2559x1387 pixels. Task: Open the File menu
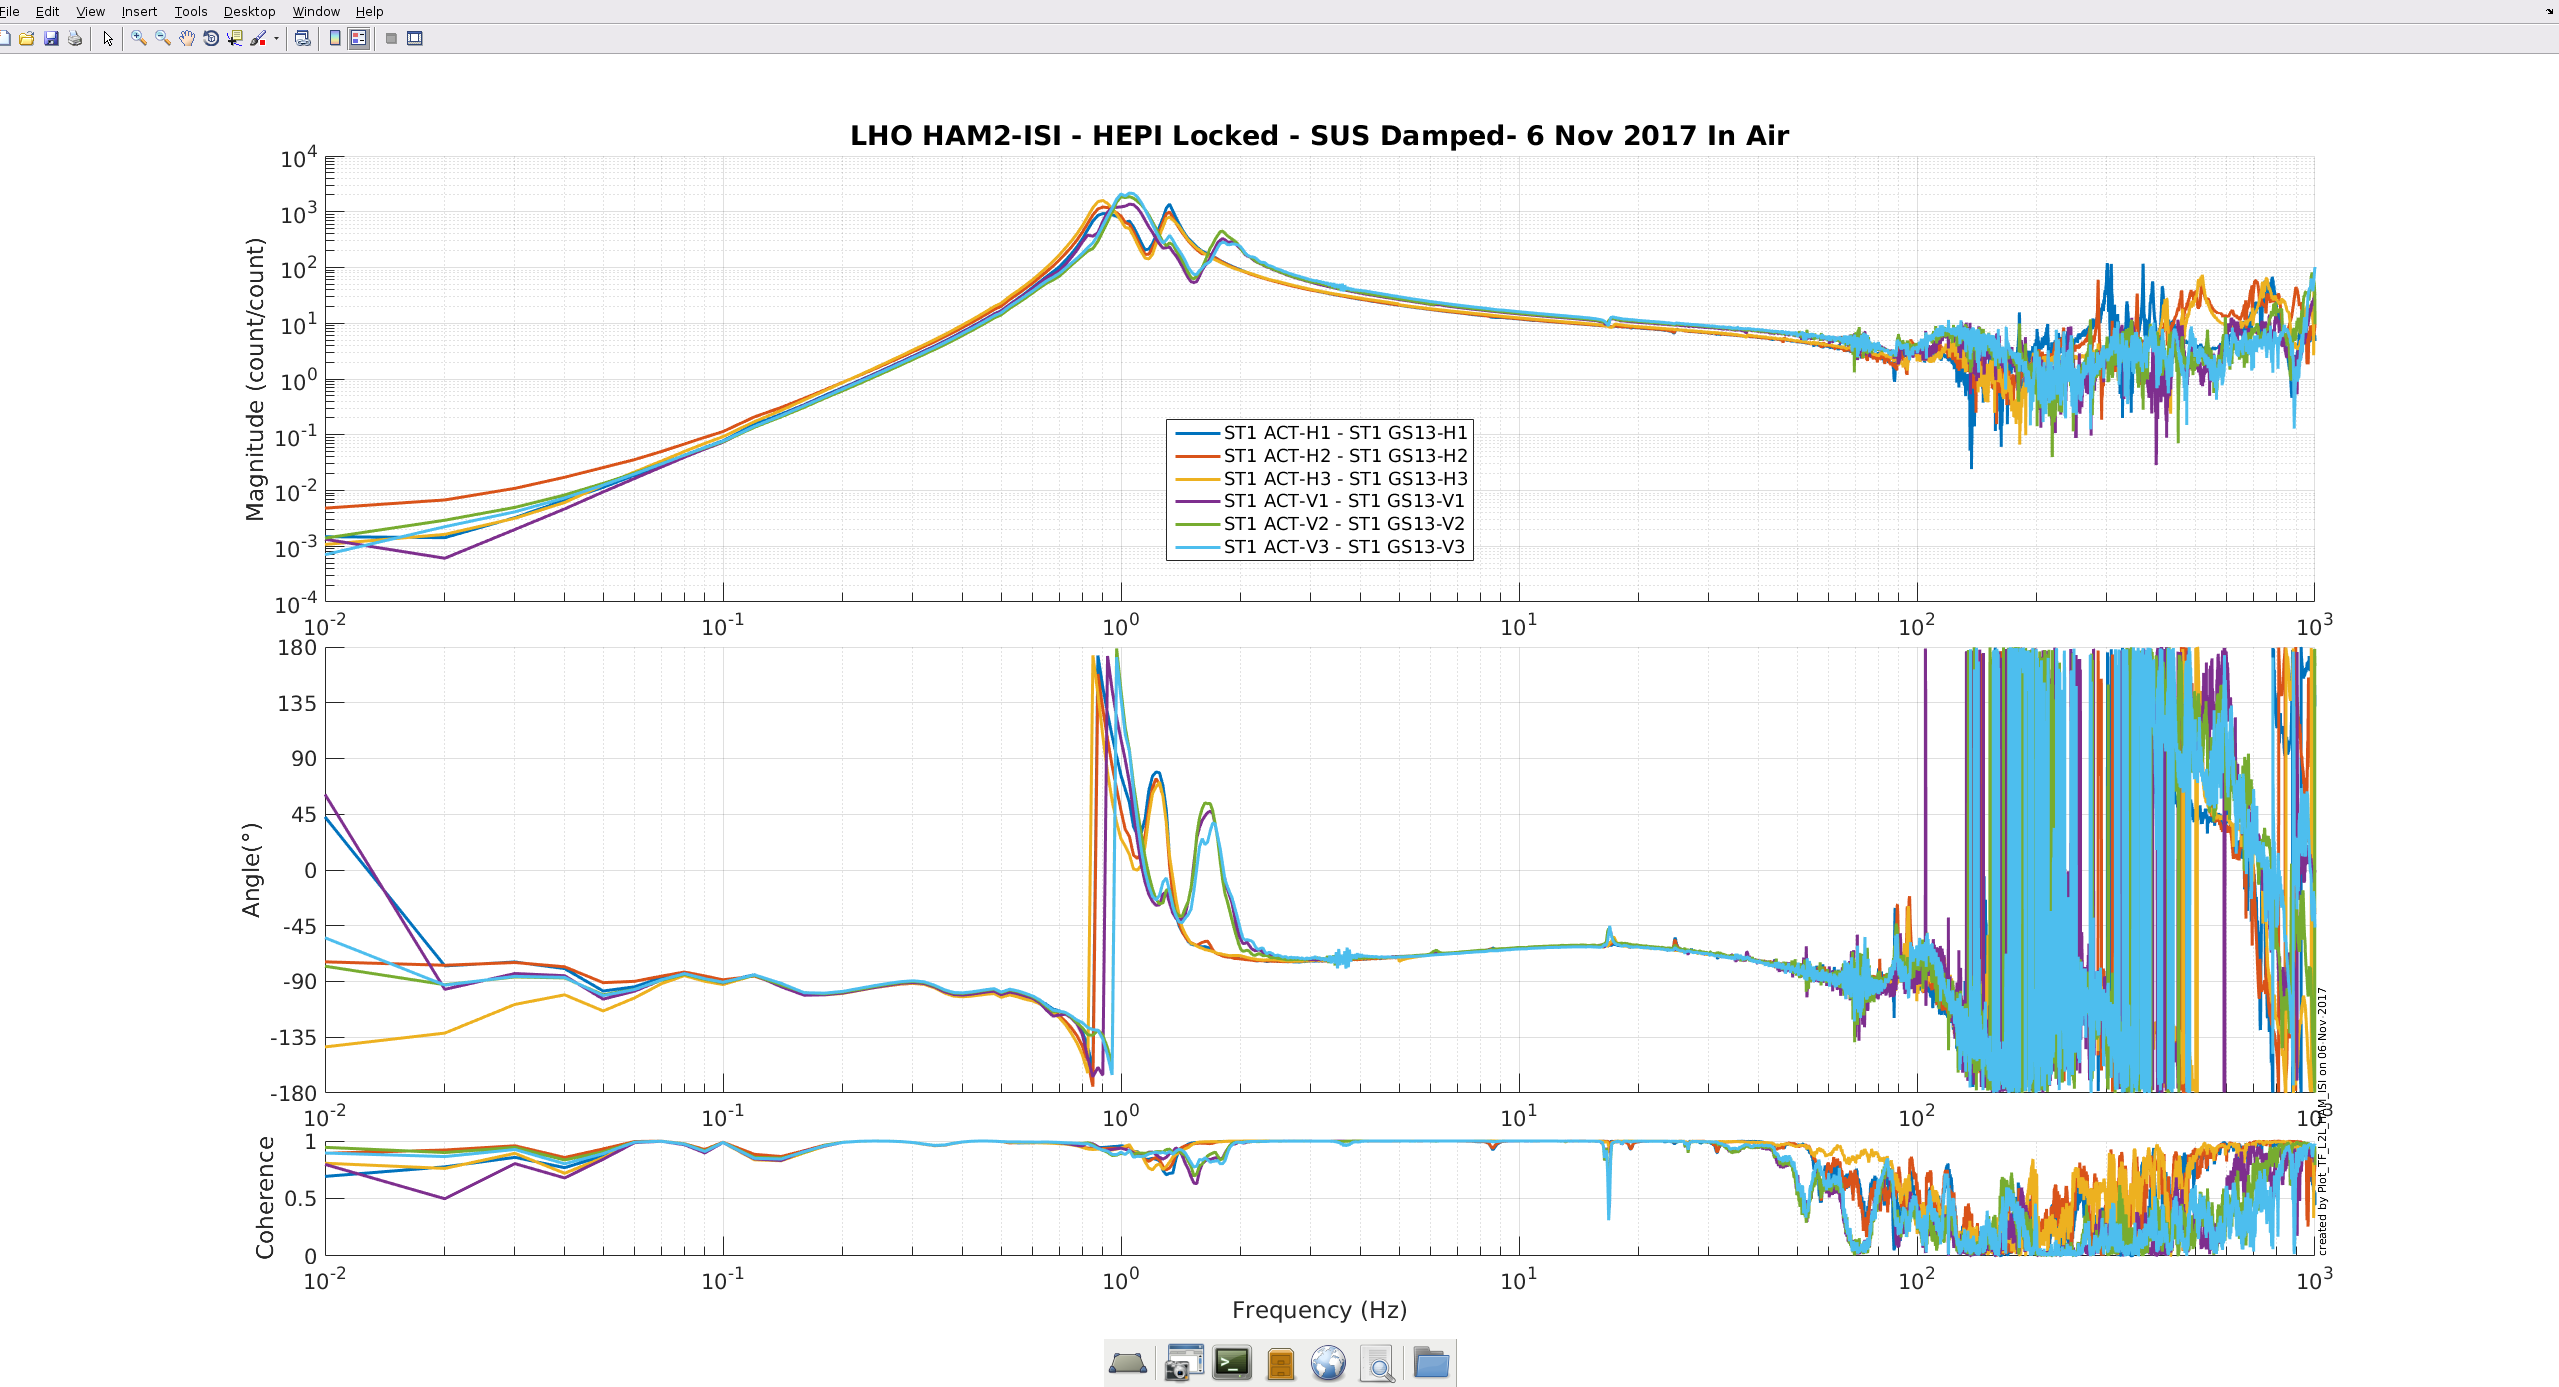click(x=10, y=11)
